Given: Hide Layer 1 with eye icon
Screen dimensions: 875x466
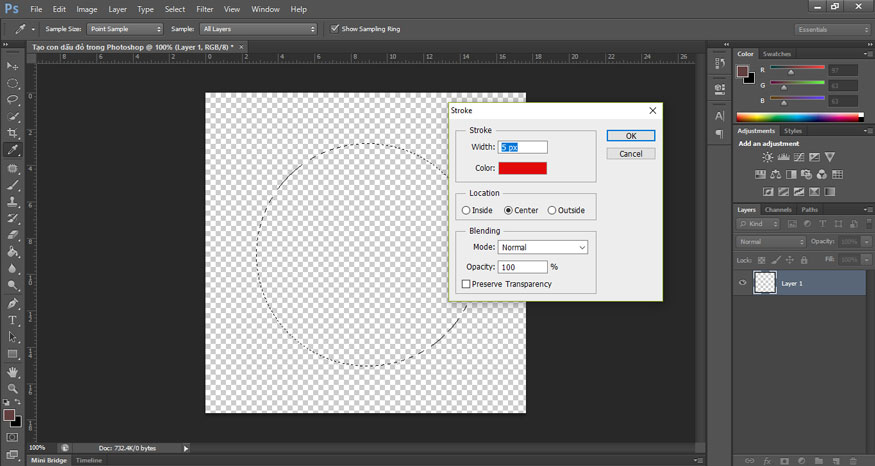Looking at the screenshot, I should (743, 283).
